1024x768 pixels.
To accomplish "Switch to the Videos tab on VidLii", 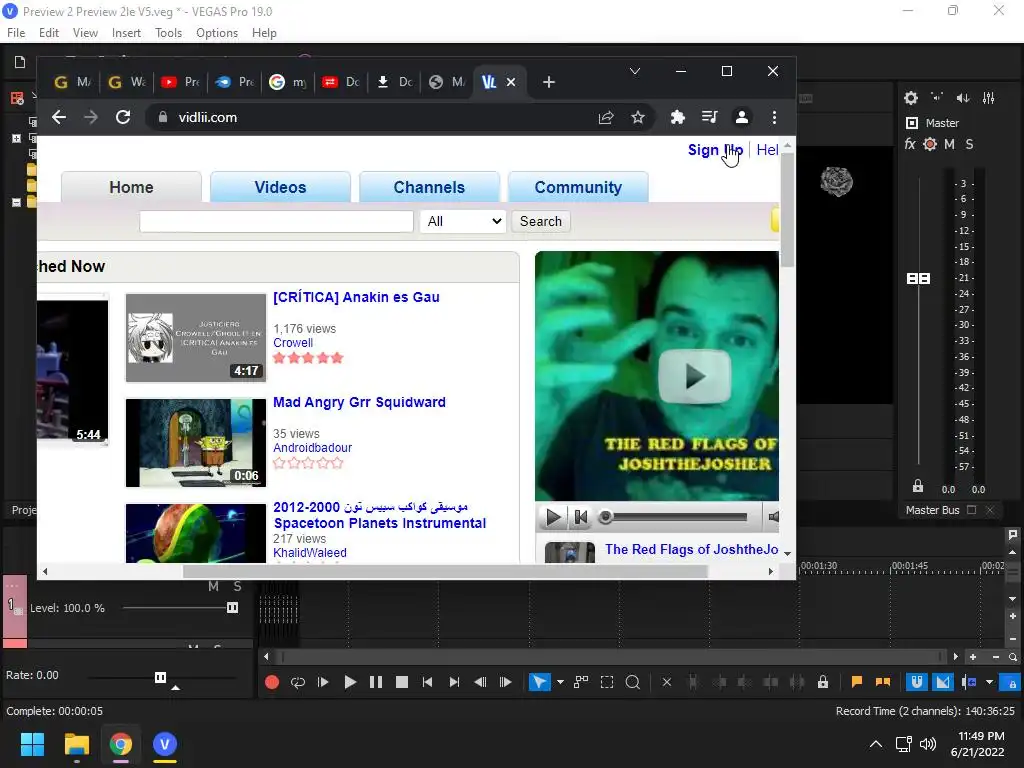I will pyautogui.click(x=280, y=187).
